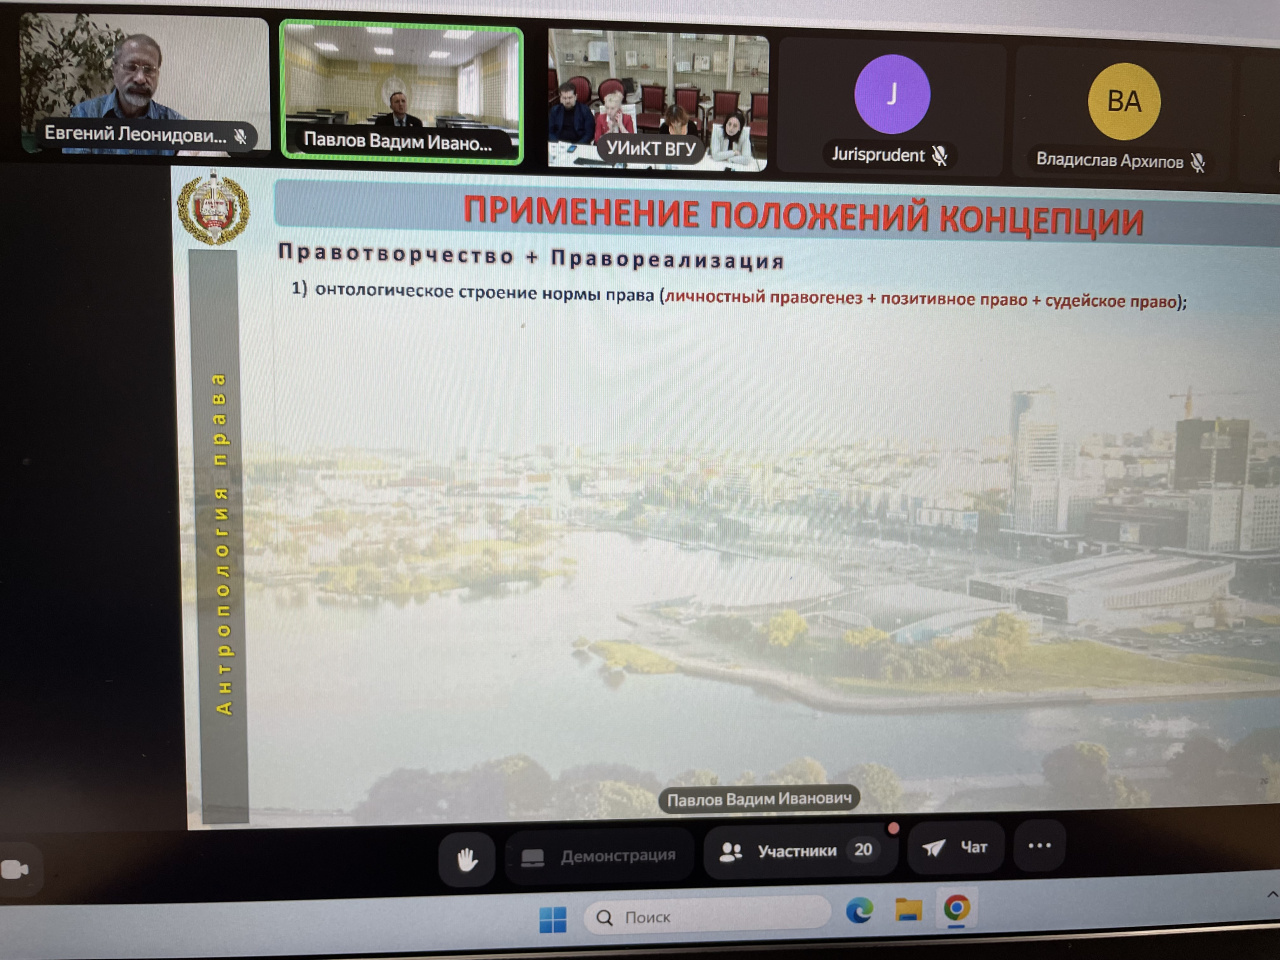Click muted microphone icon beside Владислав Архипов
This screenshot has width=1280, height=960.
pyautogui.click(x=1197, y=161)
